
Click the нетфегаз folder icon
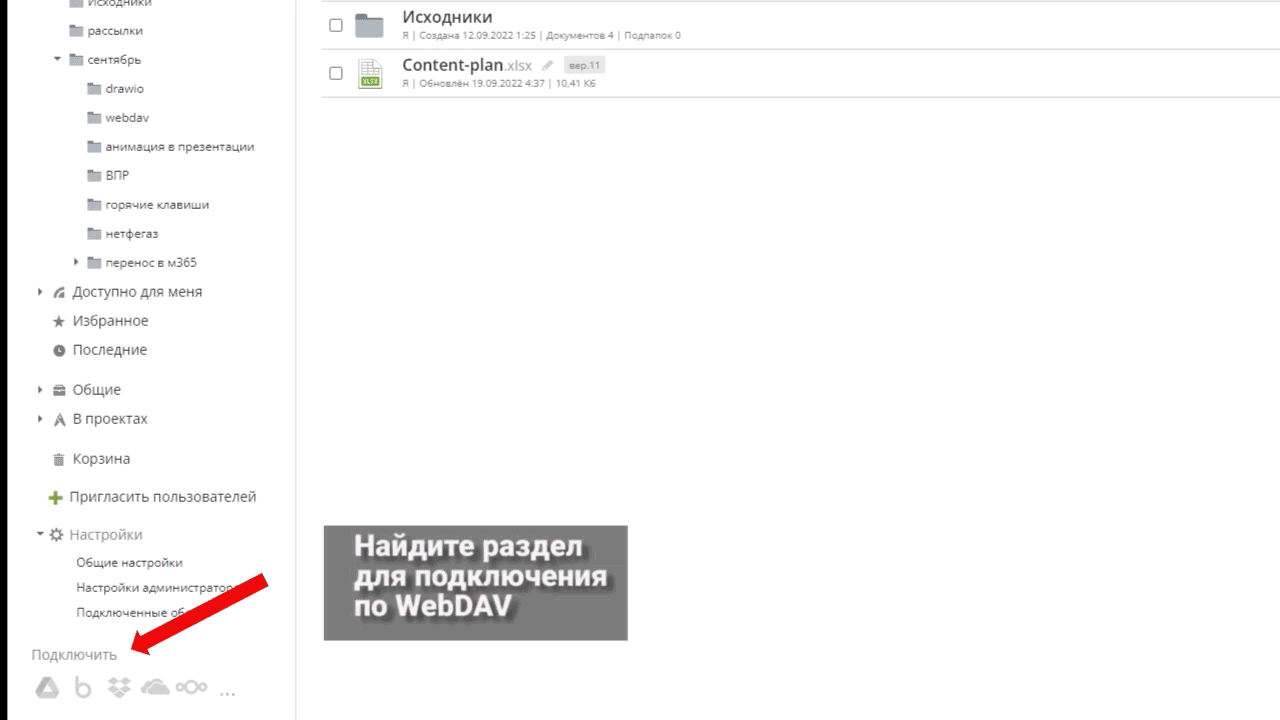point(94,233)
